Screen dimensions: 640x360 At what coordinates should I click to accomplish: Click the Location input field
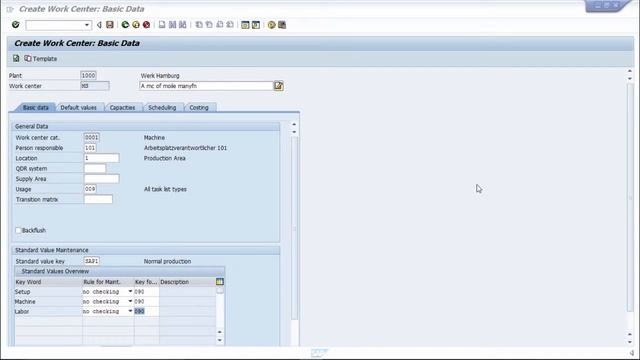[x=101, y=158]
